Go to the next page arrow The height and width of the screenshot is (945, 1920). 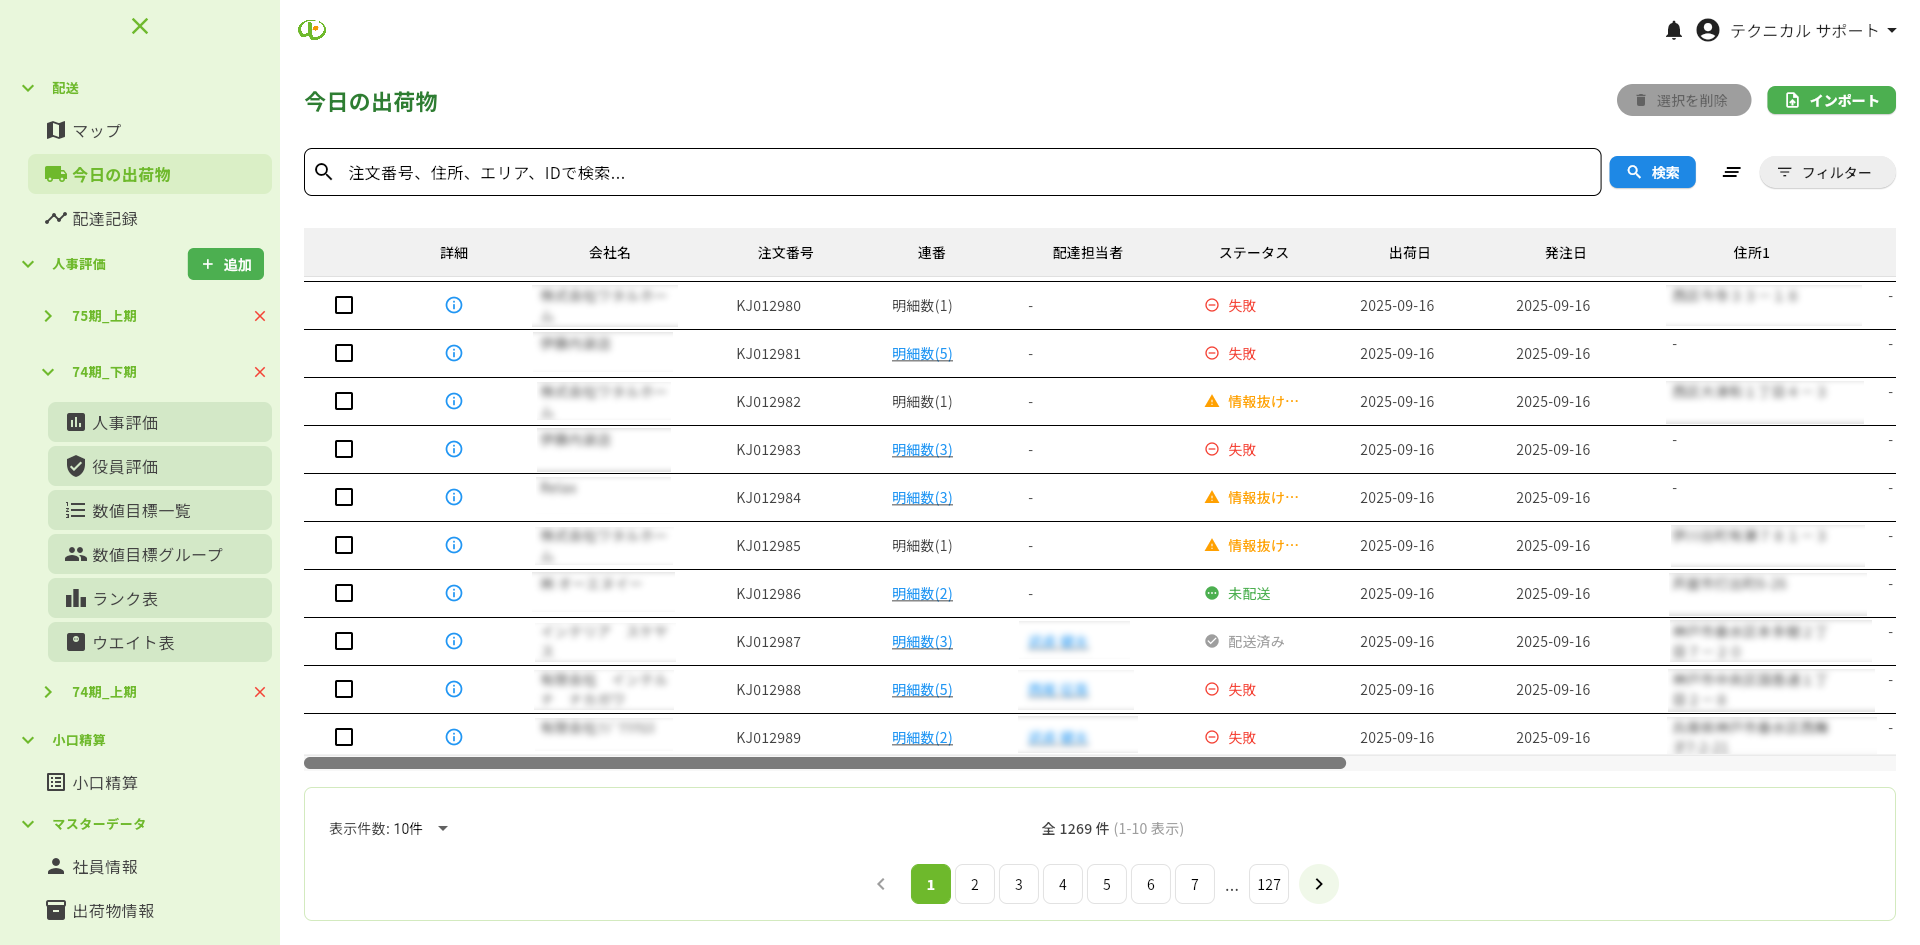(x=1318, y=884)
